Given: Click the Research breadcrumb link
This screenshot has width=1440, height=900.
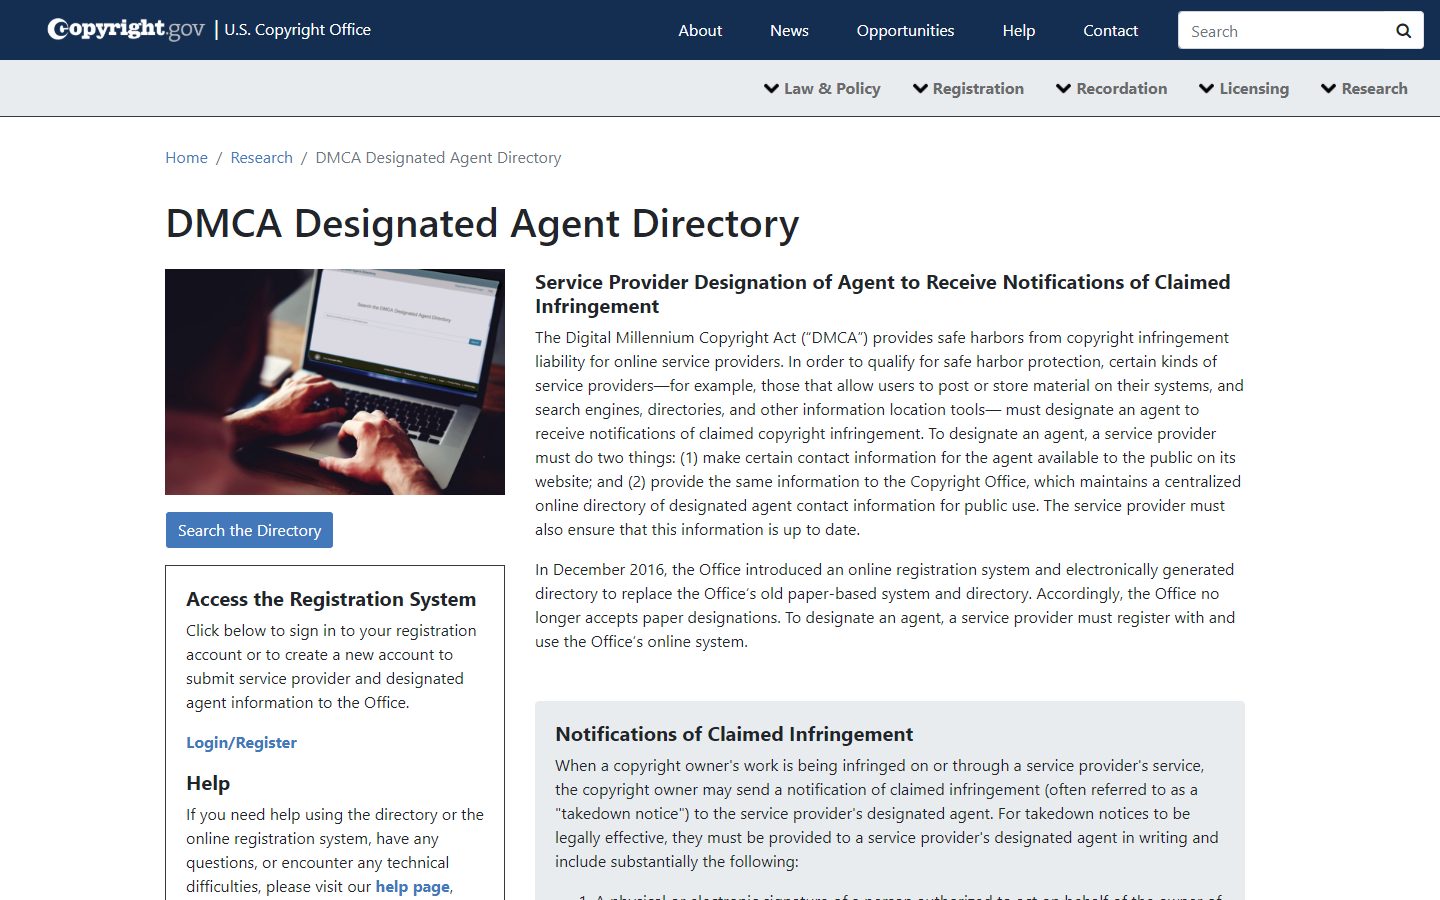Looking at the screenshot, I should click(x=261, y=158).
